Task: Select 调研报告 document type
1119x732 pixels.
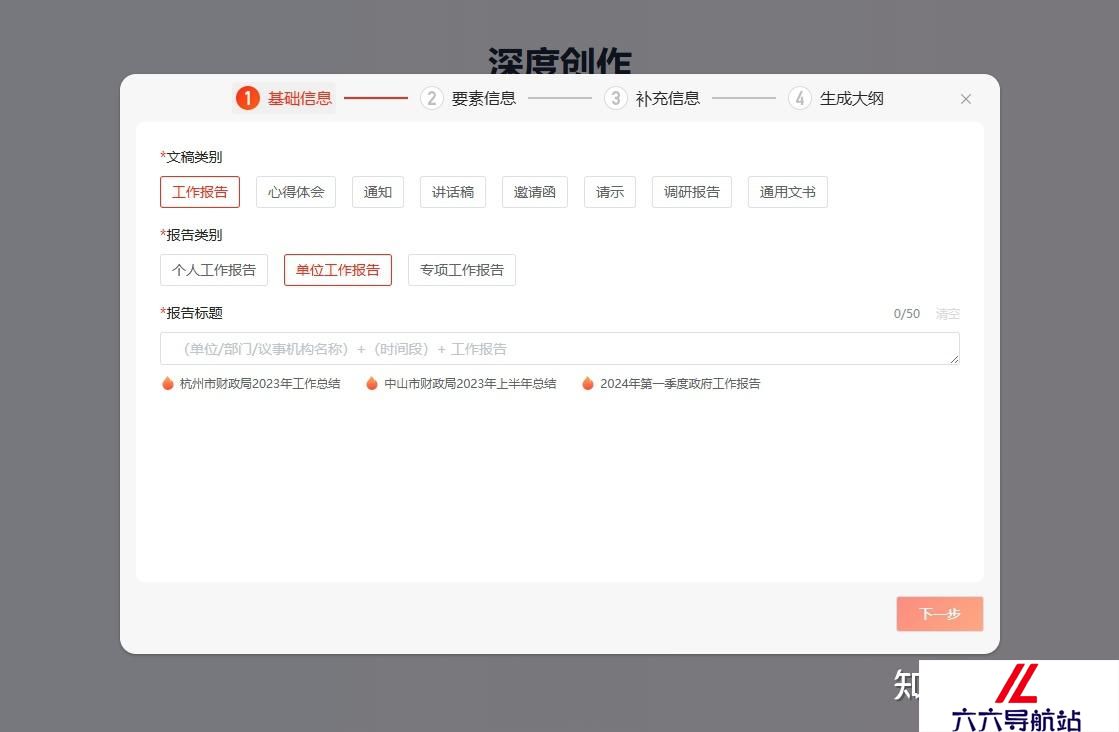Action: [692, 192]
